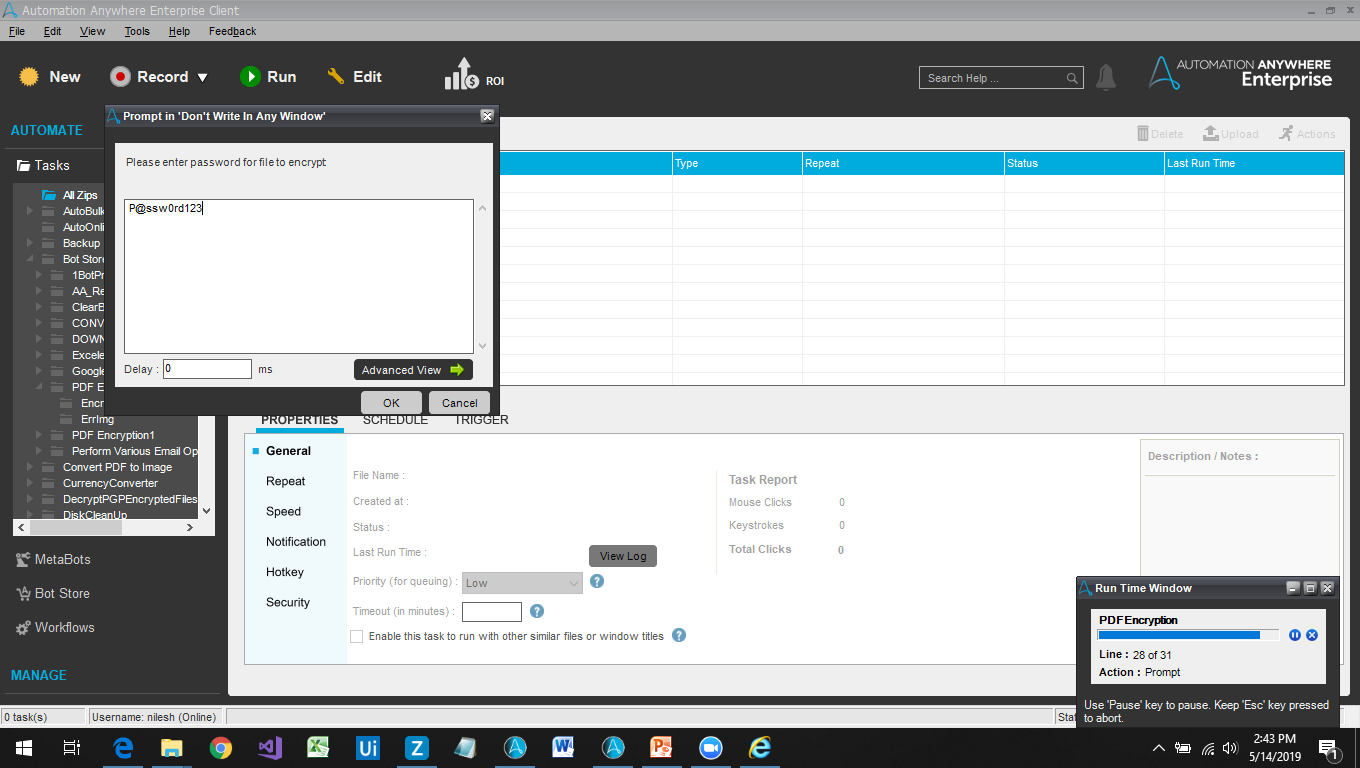
Task: Select the Hotkey properties section
Action: pyautogui.click(x=285, y=572)
